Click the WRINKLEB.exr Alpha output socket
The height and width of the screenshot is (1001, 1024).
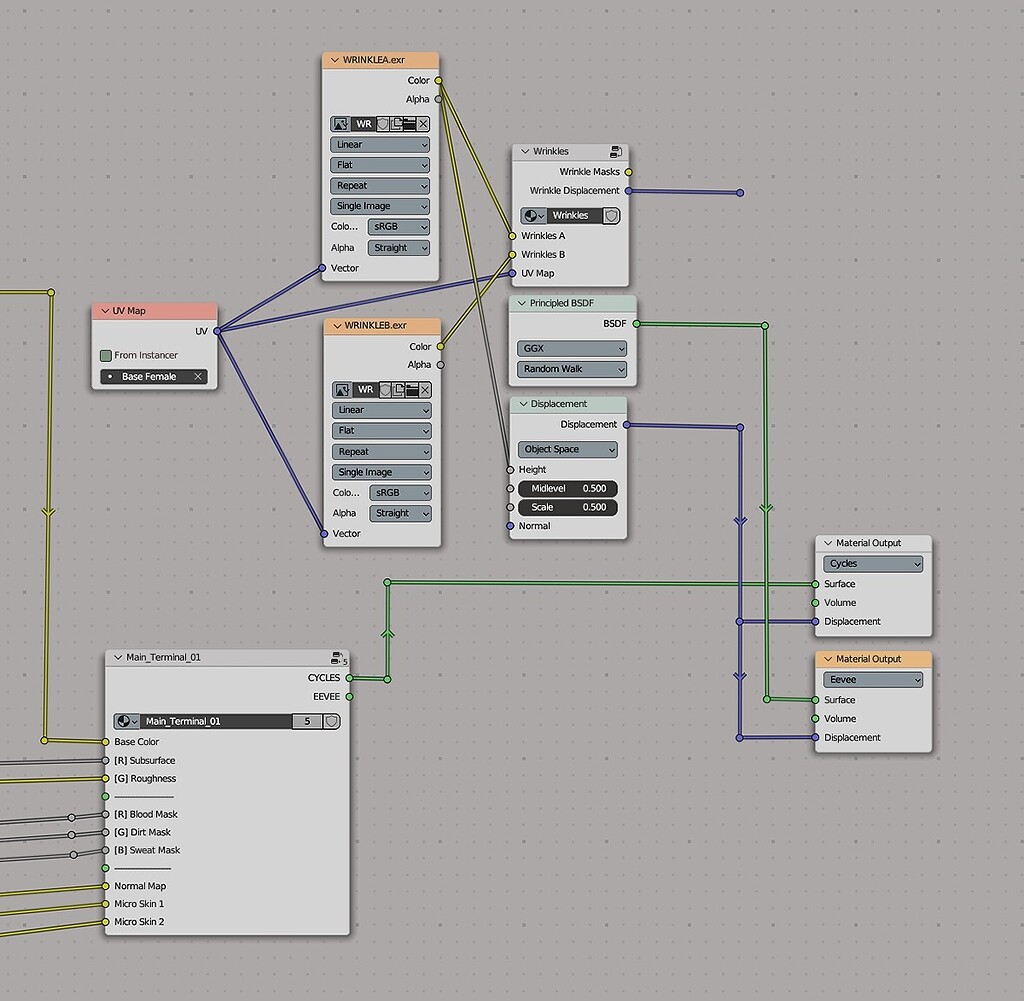point(440,365)
